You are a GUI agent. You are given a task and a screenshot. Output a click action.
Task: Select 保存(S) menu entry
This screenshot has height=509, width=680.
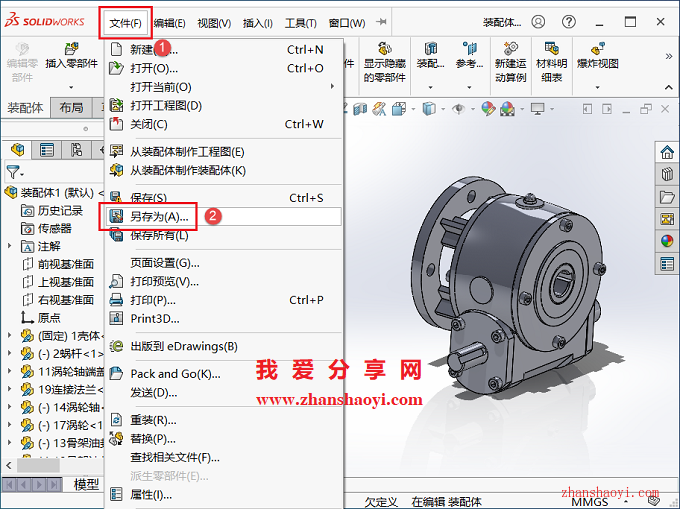tap(224, 198)
